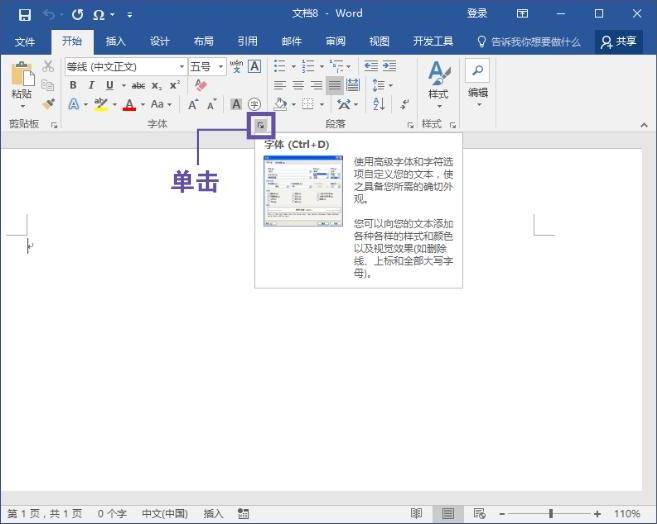657x524 pixels.
Task: Click the Format Painter brush icon
Action: [47, 104]
